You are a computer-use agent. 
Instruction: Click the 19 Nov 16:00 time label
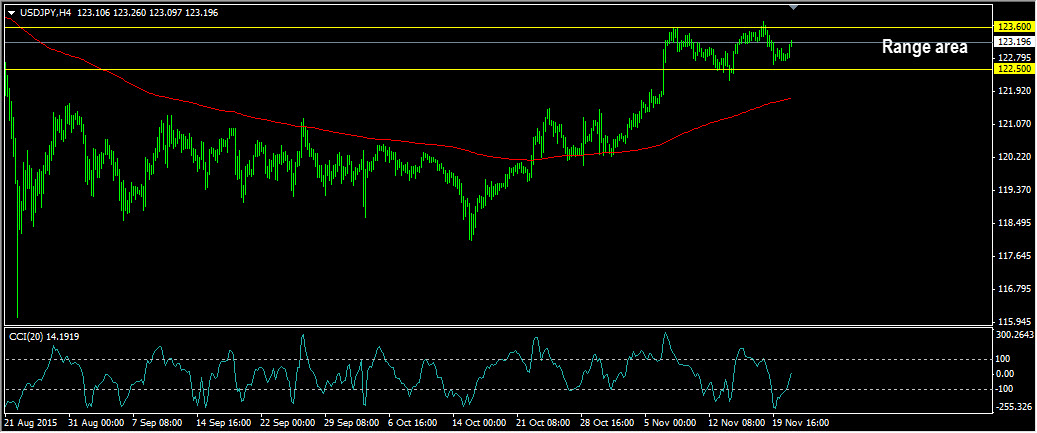click(800, 422)
